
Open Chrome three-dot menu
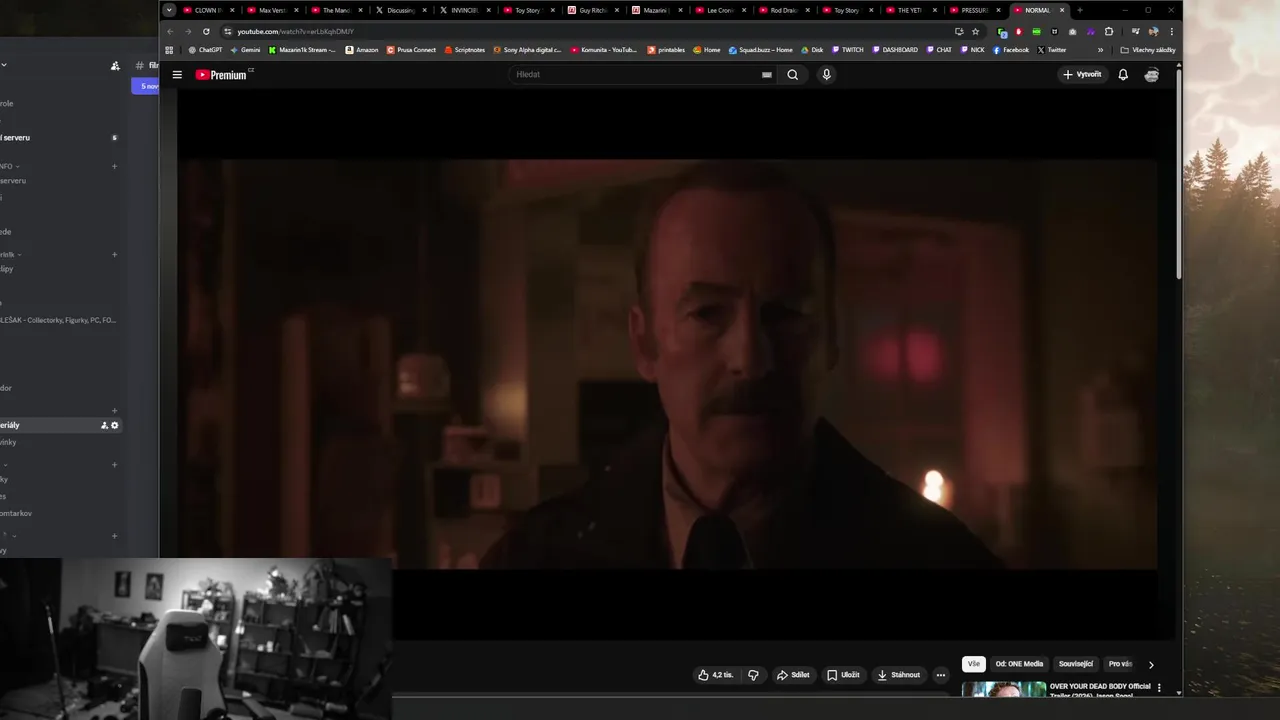1171,31
